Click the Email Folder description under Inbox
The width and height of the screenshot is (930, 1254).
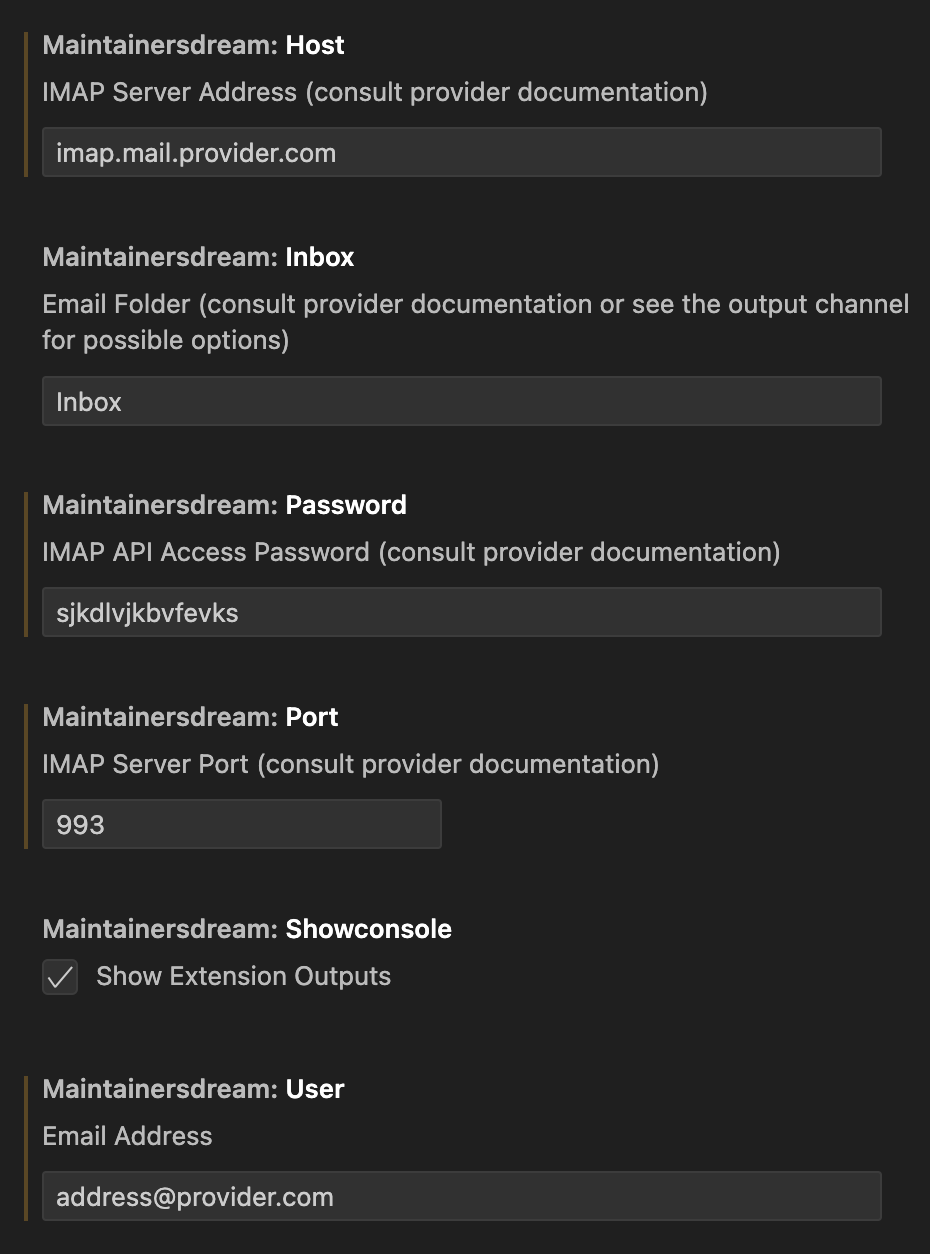475,322
